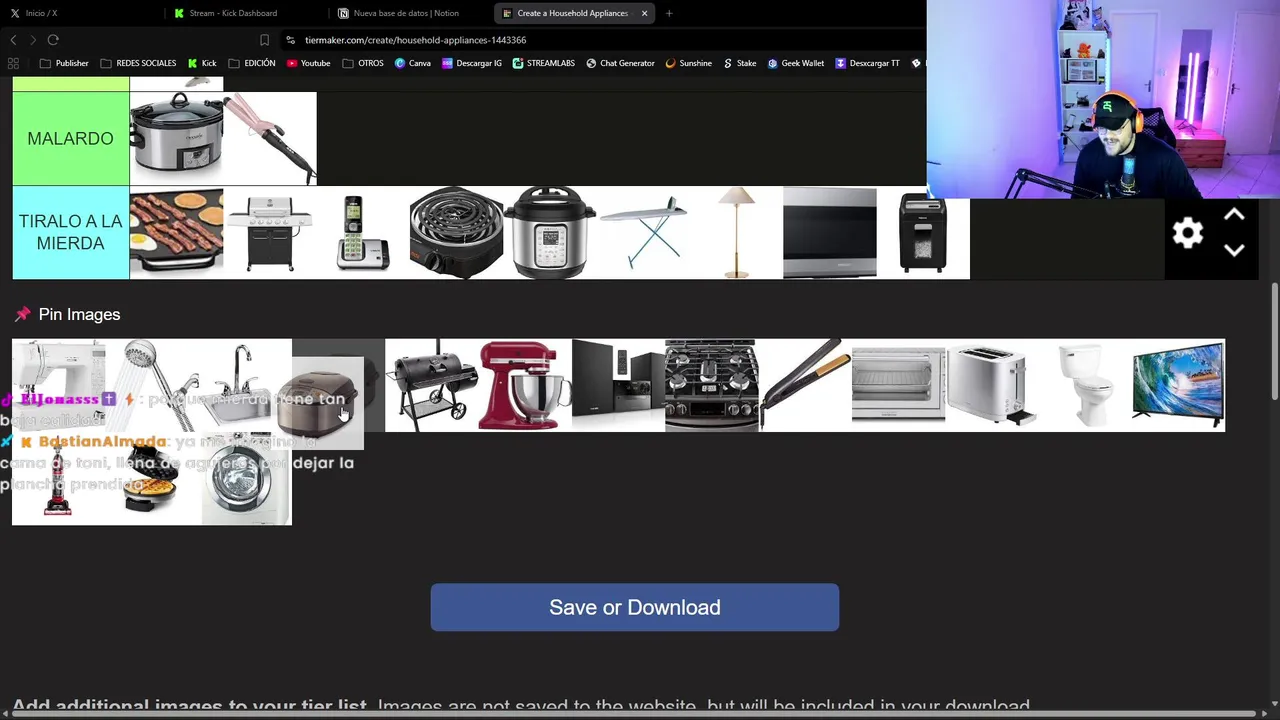Switch to the Stream - Kick Dashboard tab
This screenshot has width=1280, height=720.
coord(246,13)
